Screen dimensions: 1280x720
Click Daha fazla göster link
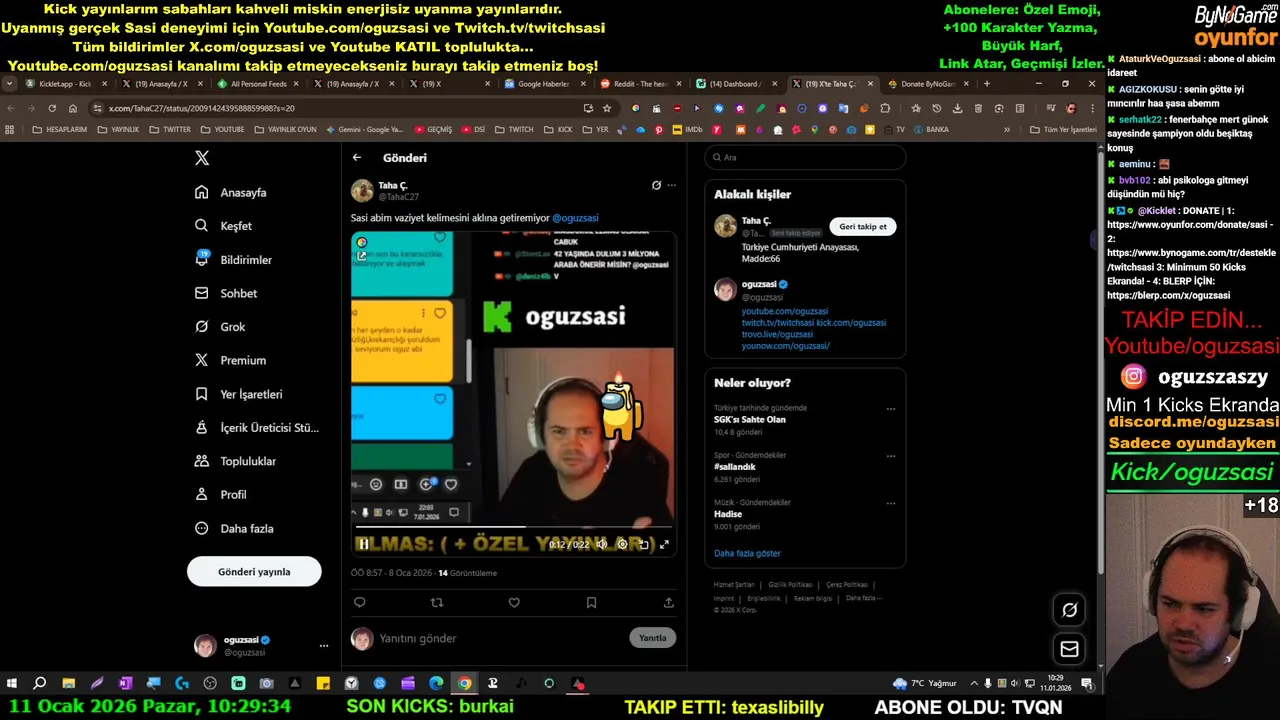[x=747, y=553]
